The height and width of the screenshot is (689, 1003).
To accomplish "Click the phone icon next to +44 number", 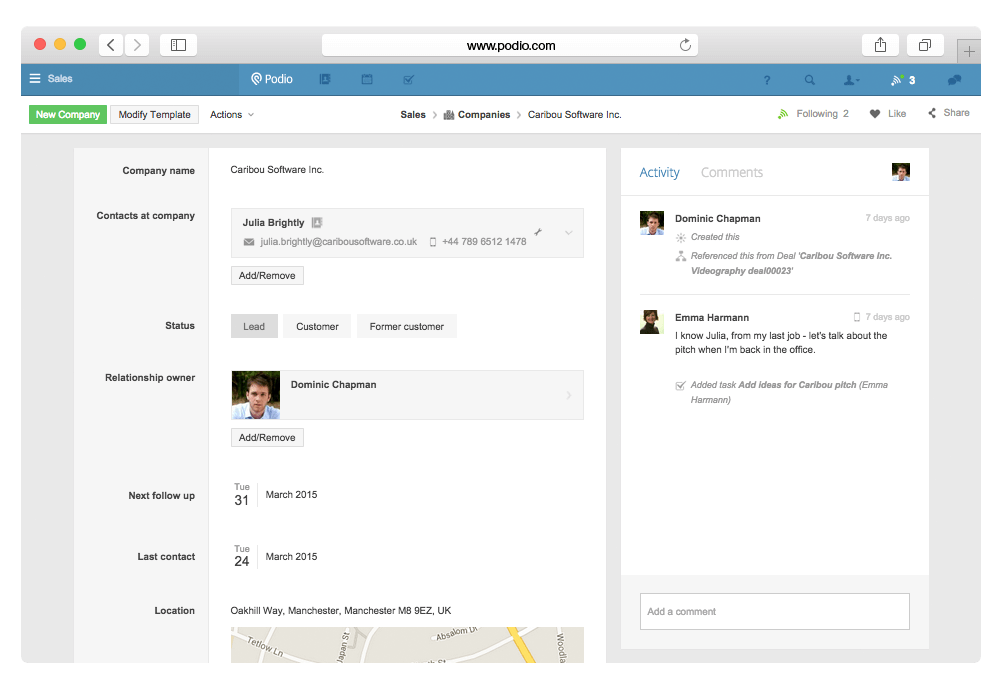I will click(x=432, y=242).
